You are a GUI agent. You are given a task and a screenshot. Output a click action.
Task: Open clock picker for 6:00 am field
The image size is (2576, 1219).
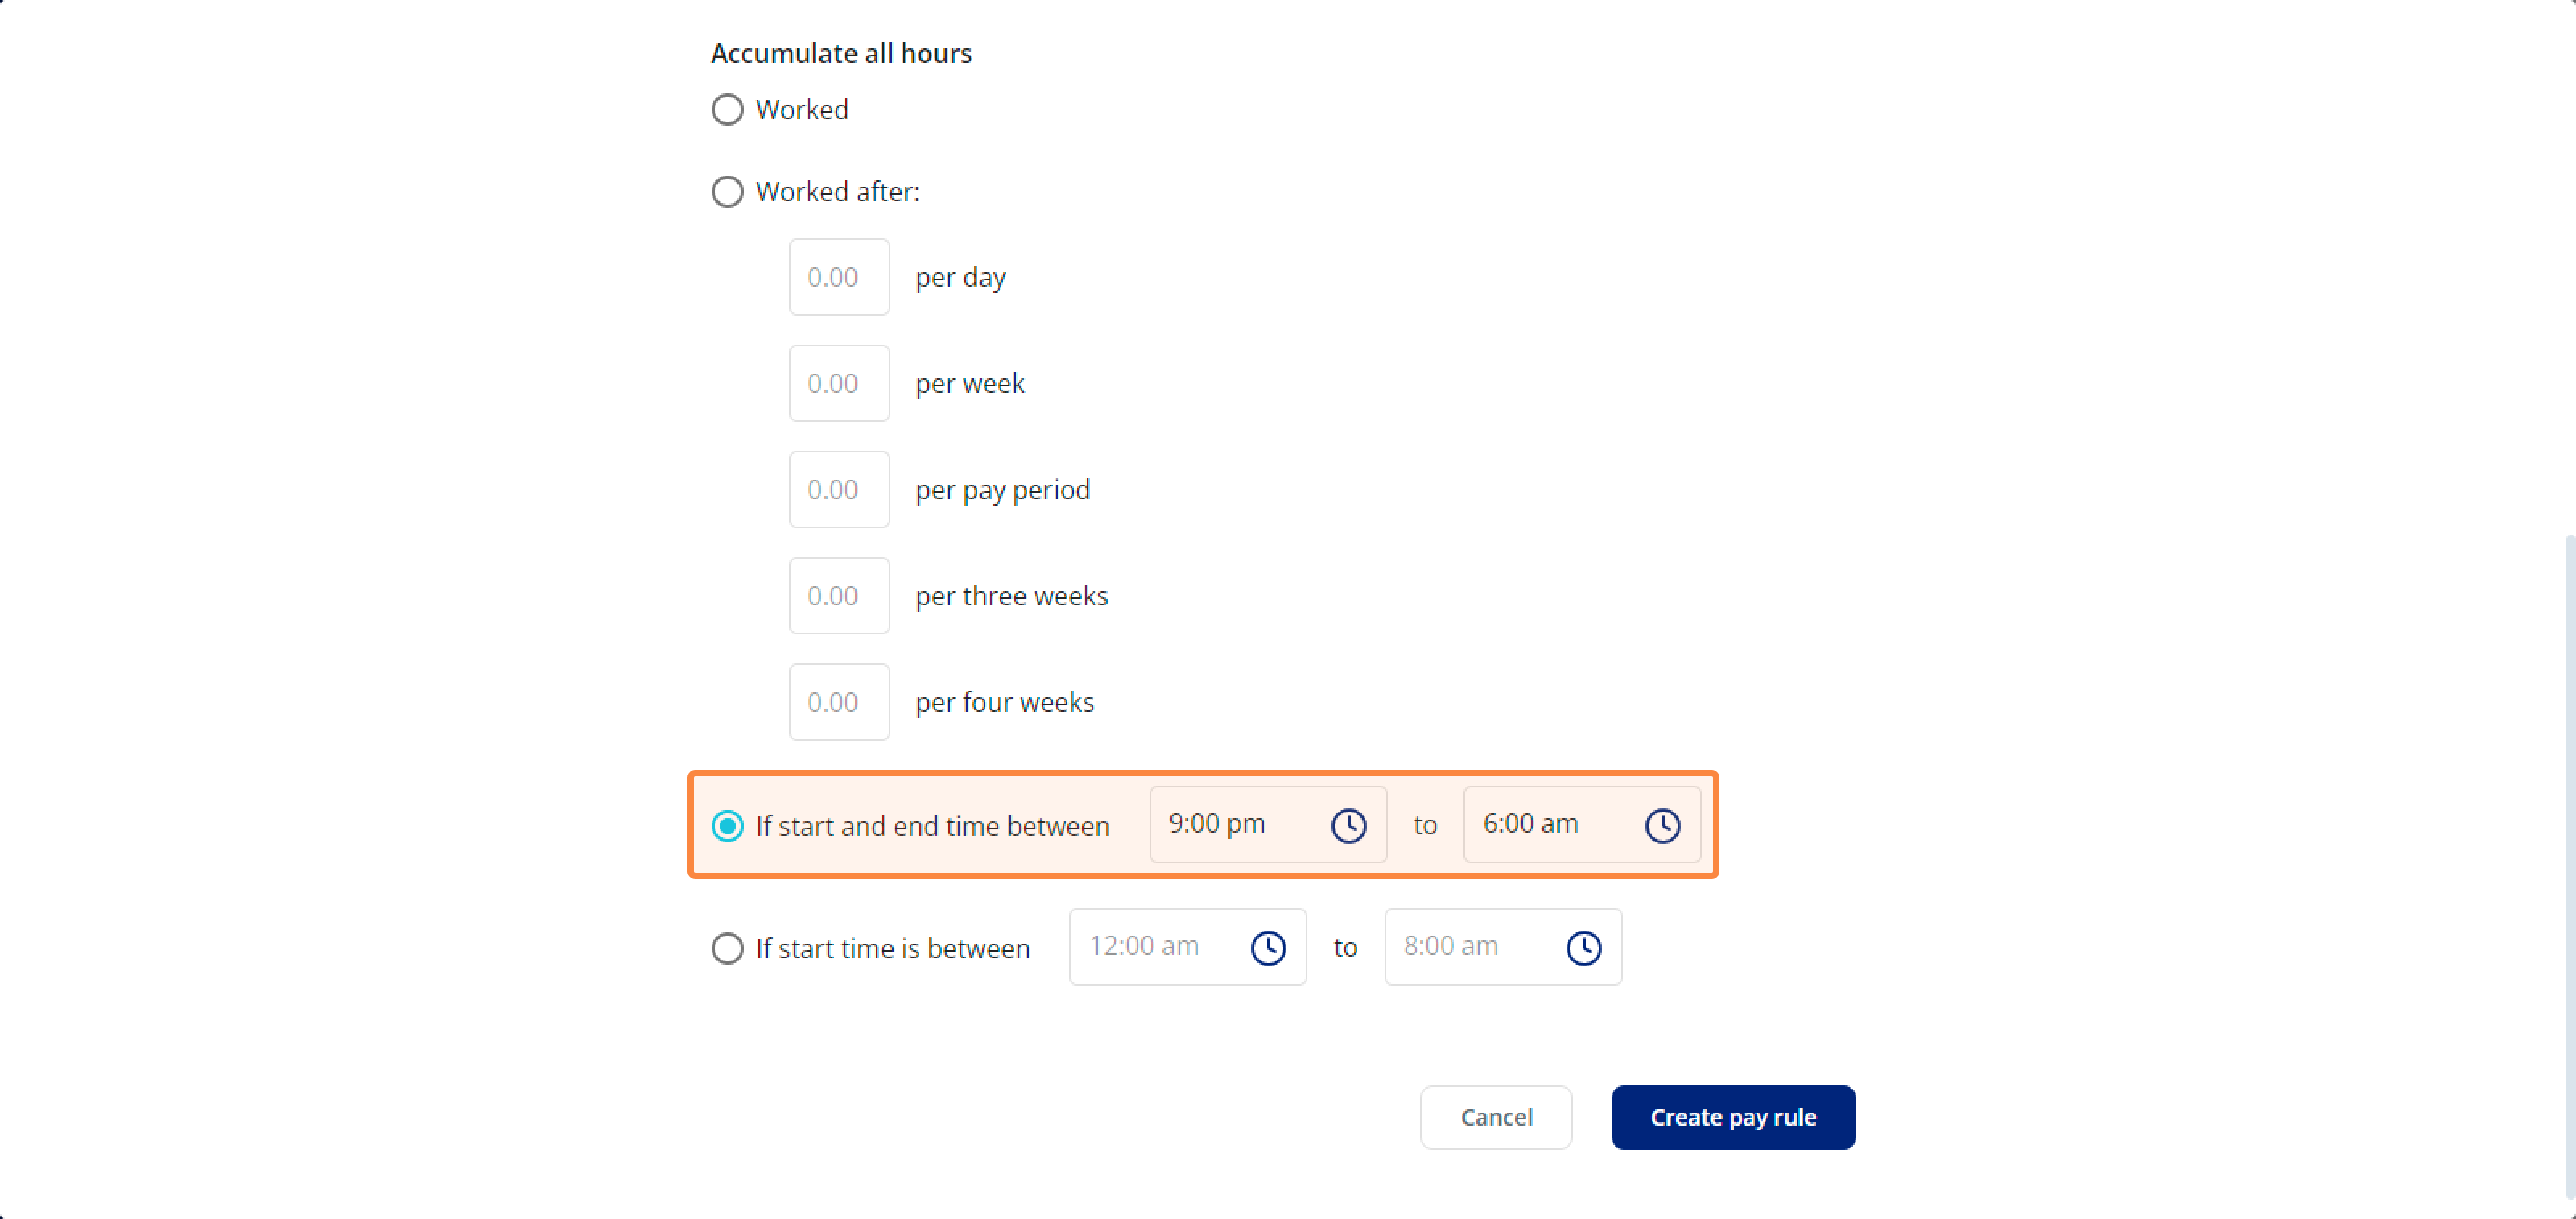coord(1662,825)
